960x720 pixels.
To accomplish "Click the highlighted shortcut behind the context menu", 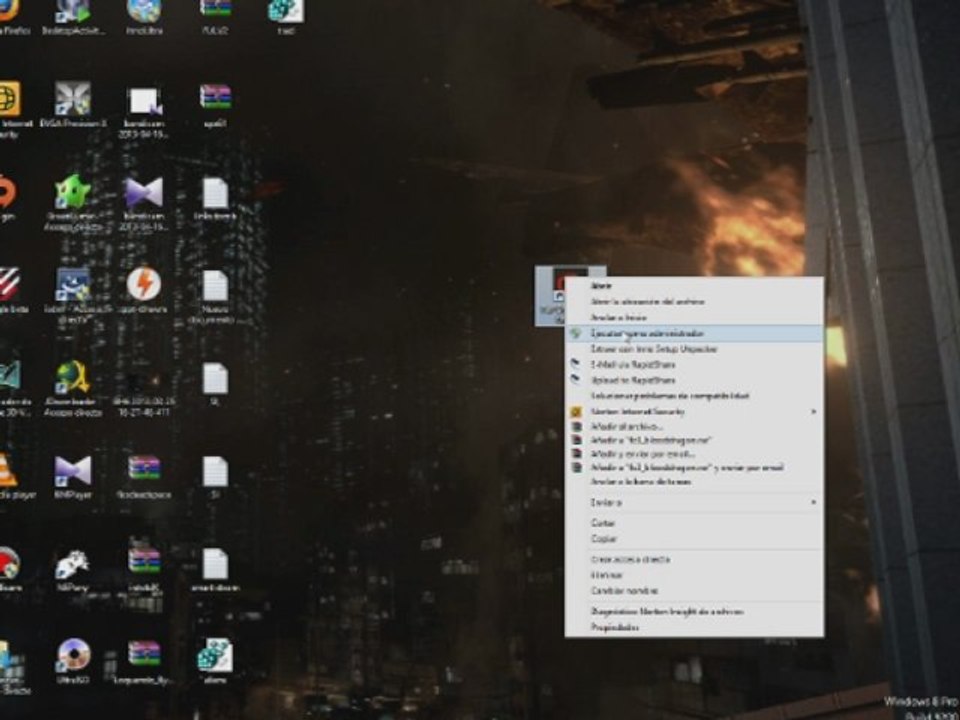I will [x=549, y=296].
